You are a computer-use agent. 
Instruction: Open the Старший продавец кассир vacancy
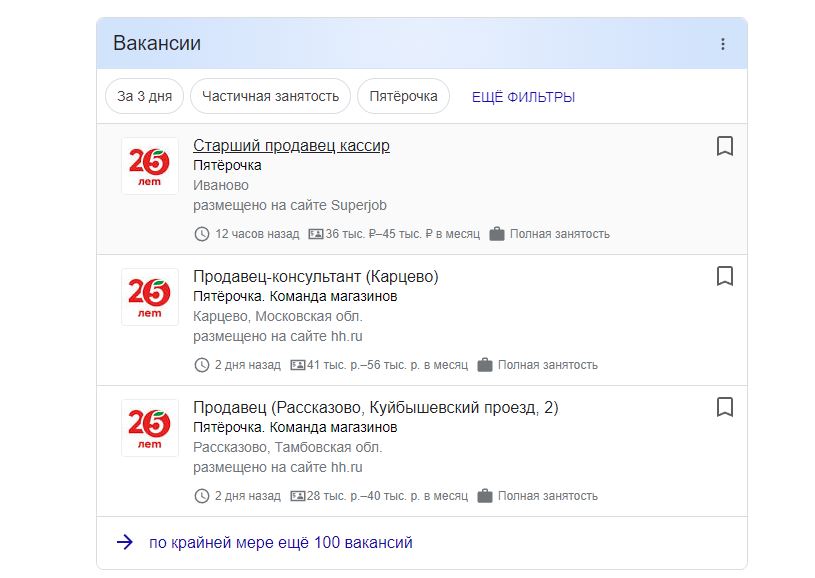(291, 146)
